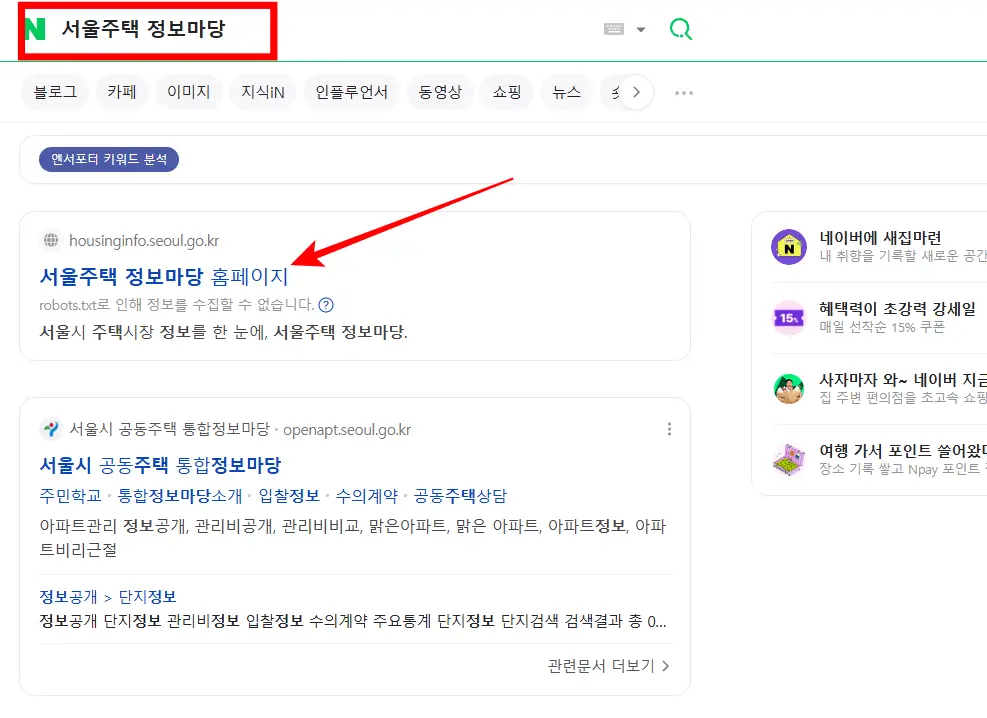This screenshot has width=987, height=718.
Task: Open the vertical three-dot menu on openapt result
Action: [669, 429]
